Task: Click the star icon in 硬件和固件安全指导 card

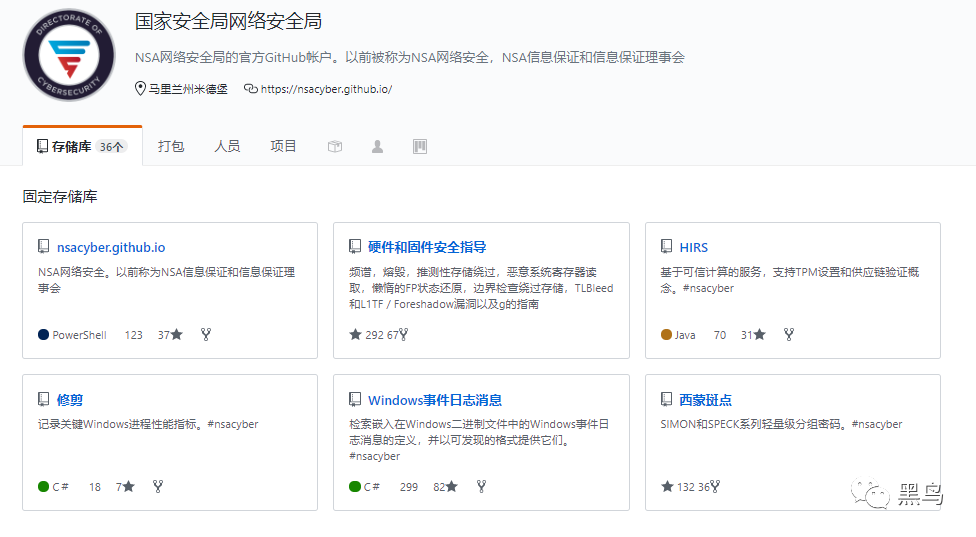Action: click(355, 335)
